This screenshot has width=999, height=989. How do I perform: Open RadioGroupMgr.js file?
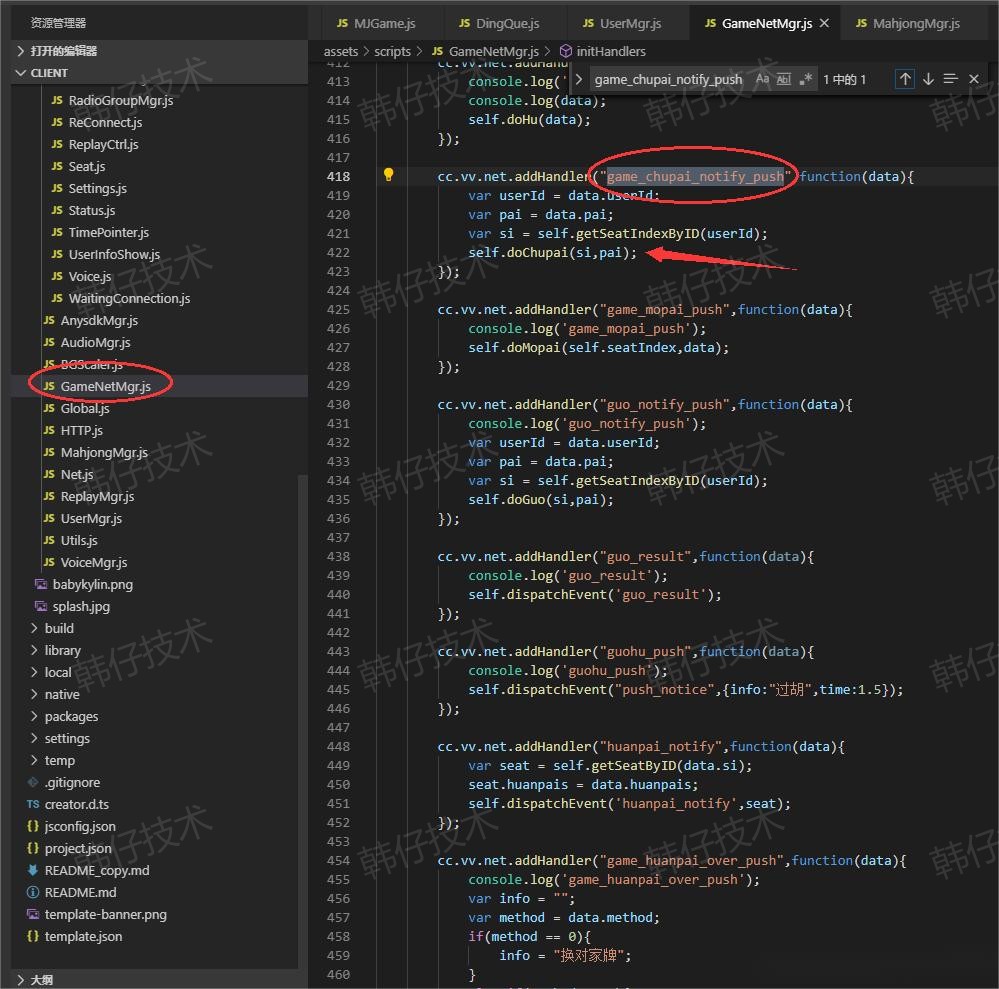[120, 101]
